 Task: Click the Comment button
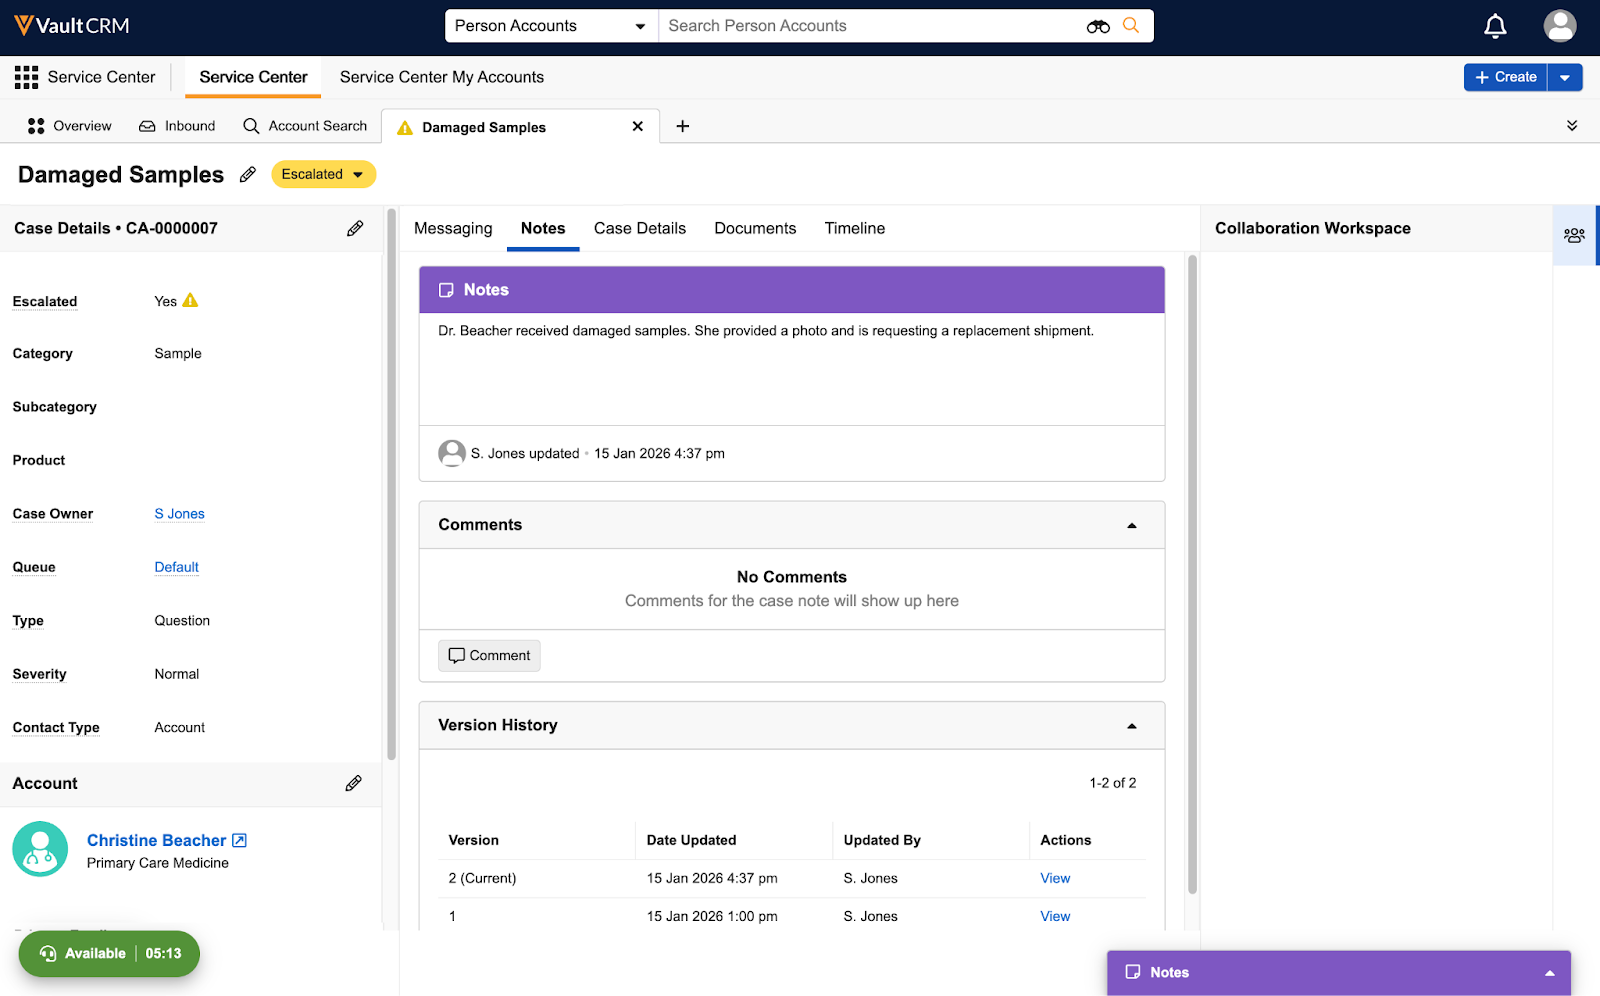489,656
